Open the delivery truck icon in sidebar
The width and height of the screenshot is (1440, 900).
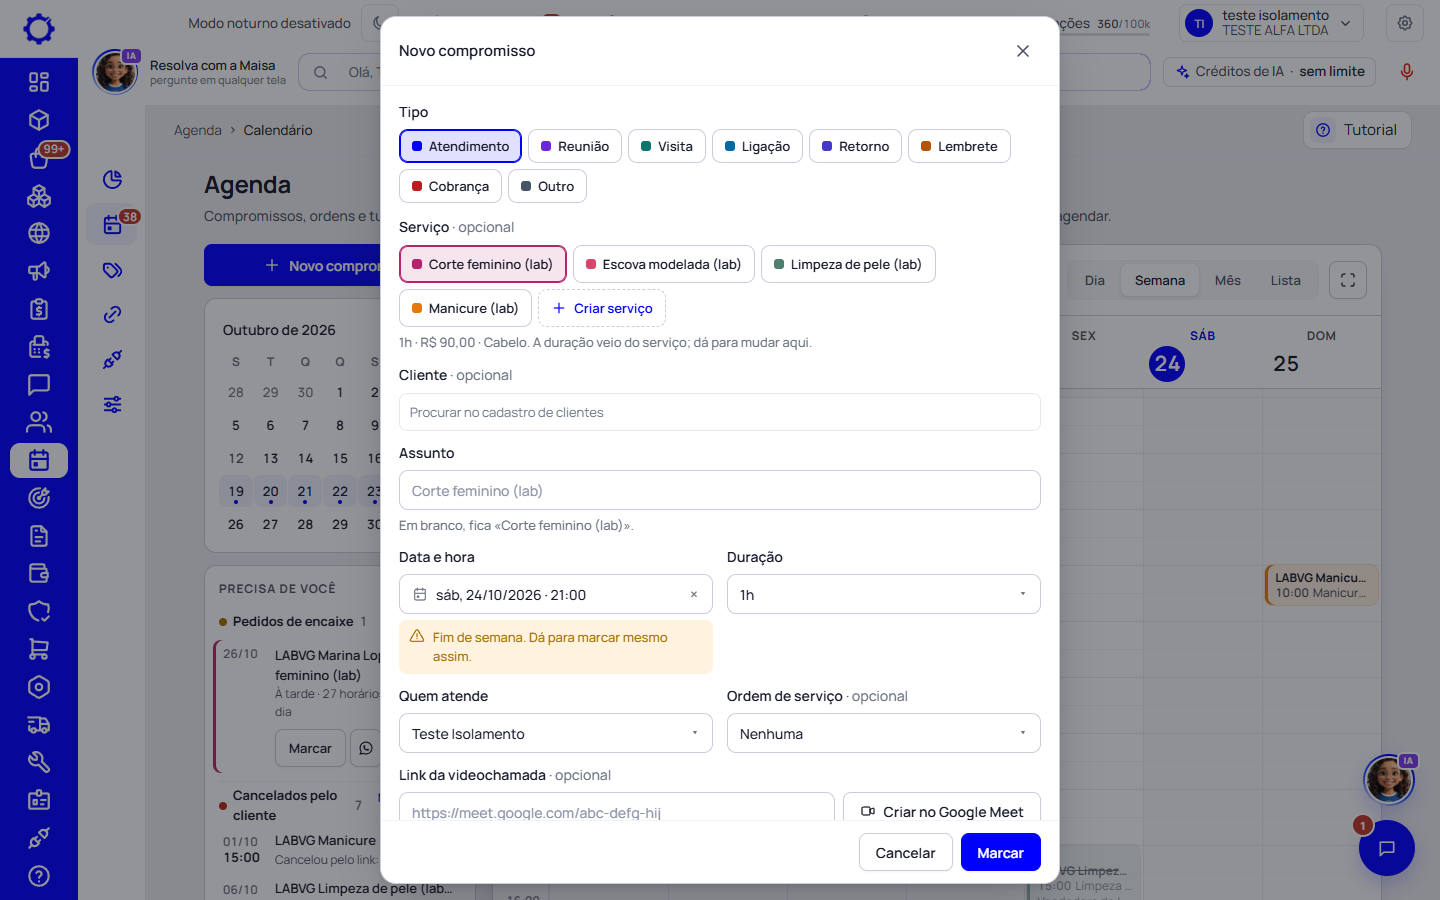pos(39,725)
